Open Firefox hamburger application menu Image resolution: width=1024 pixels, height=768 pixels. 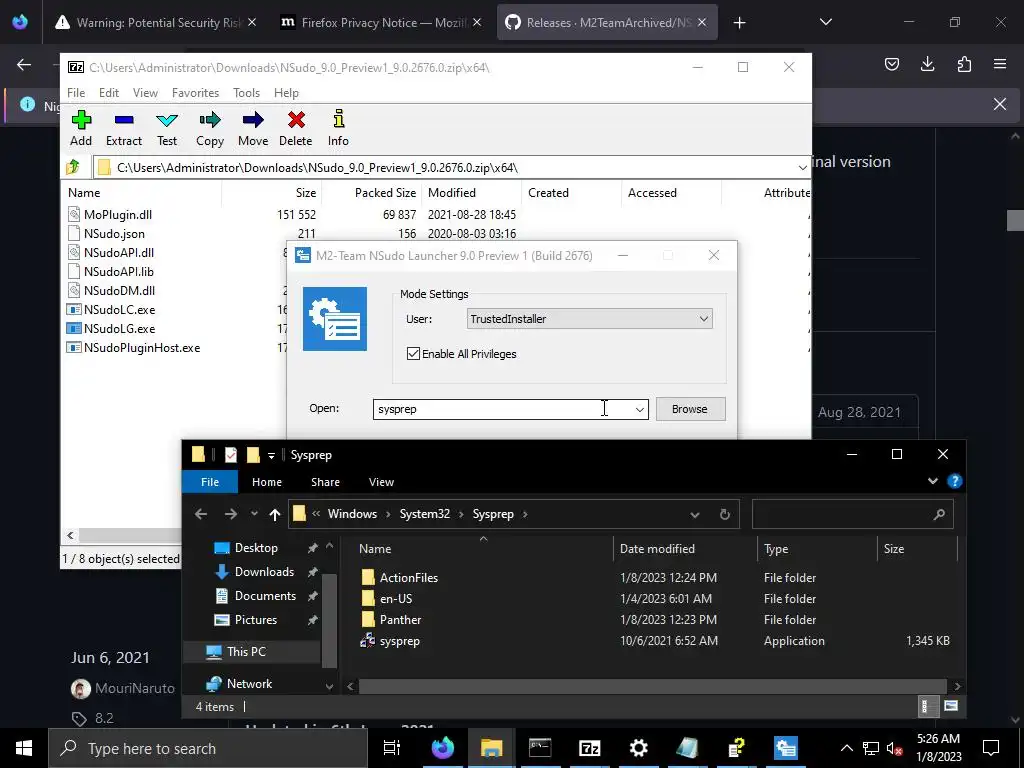(x=1000, y=64)
